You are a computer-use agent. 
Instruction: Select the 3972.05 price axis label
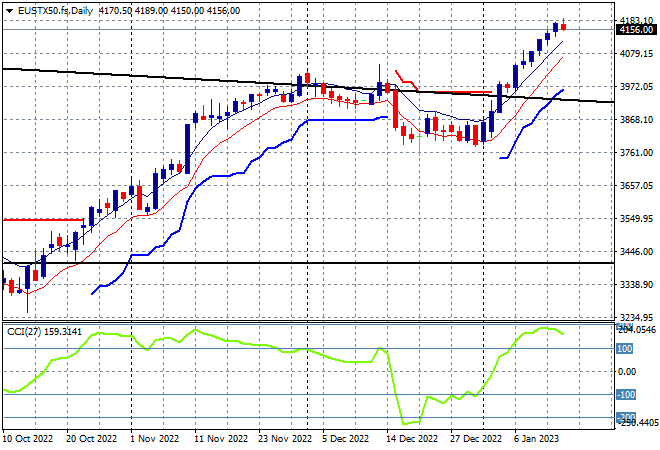tap(636, 87)
